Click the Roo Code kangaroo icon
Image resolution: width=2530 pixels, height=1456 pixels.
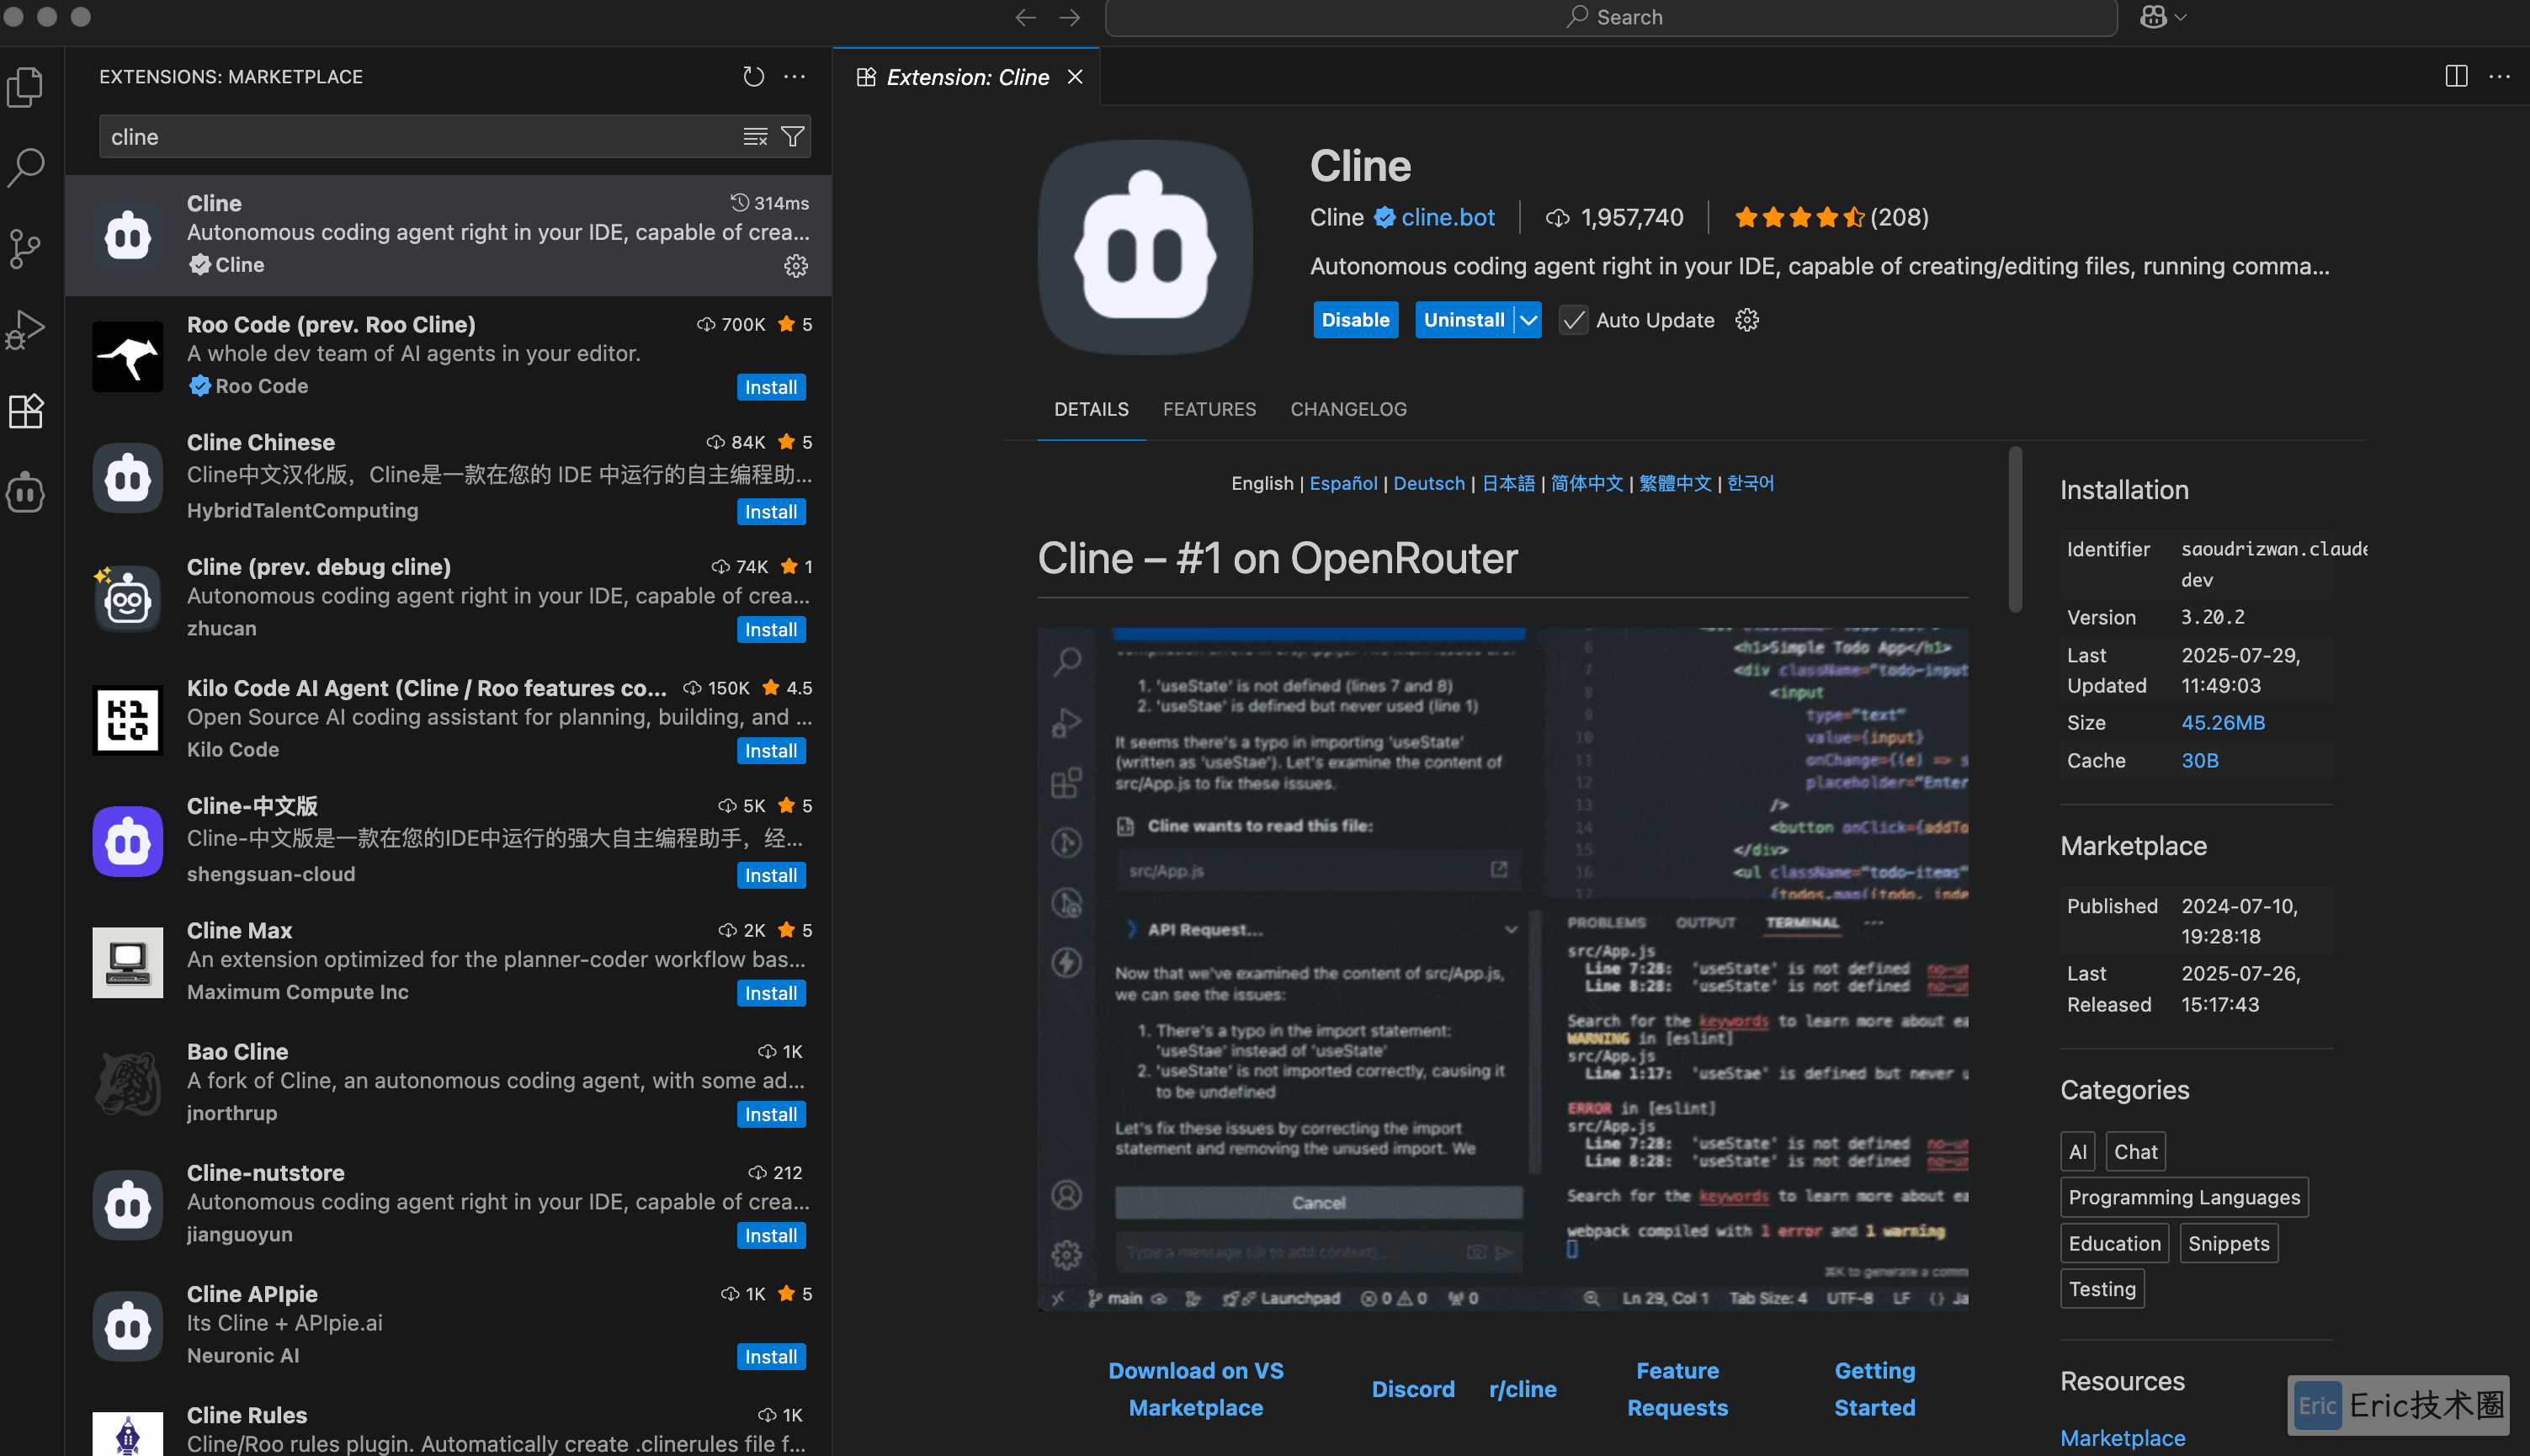(127, 356)
